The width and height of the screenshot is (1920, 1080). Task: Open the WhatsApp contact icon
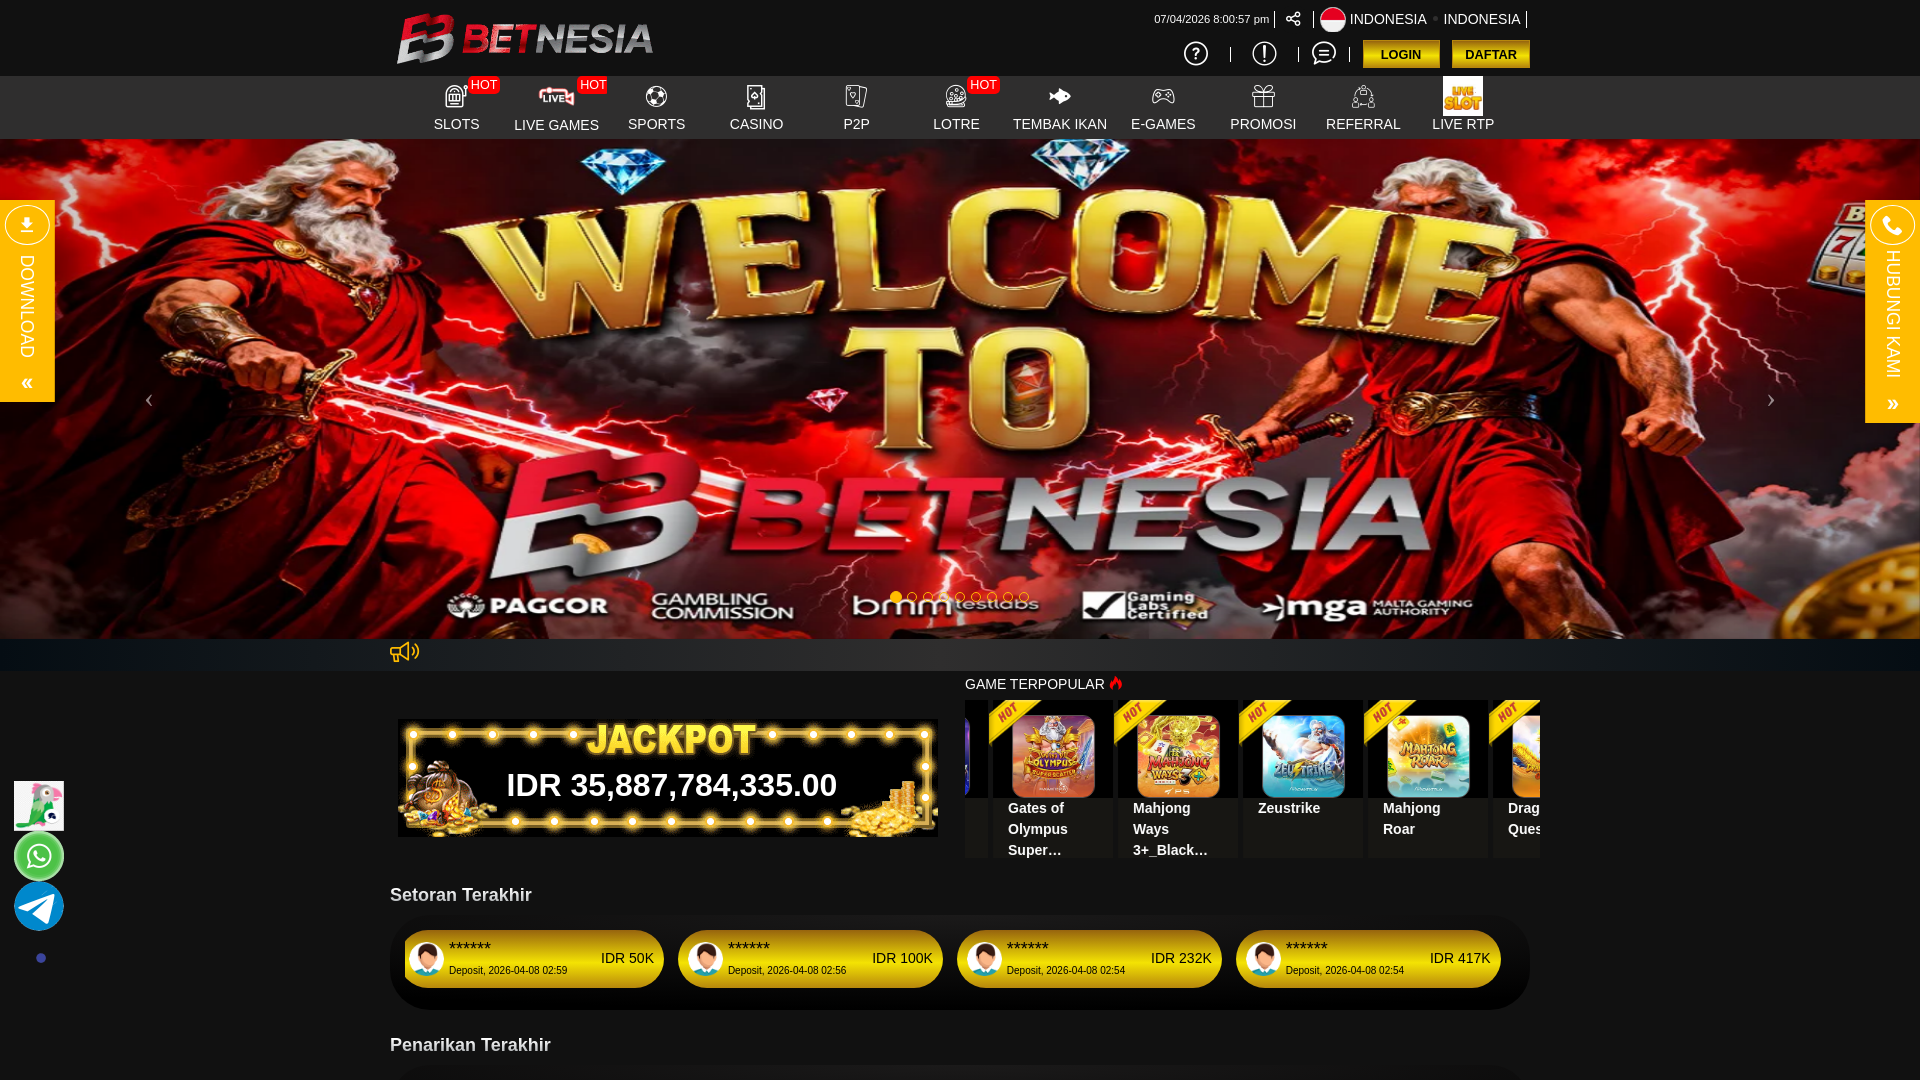tap(39, 856)
